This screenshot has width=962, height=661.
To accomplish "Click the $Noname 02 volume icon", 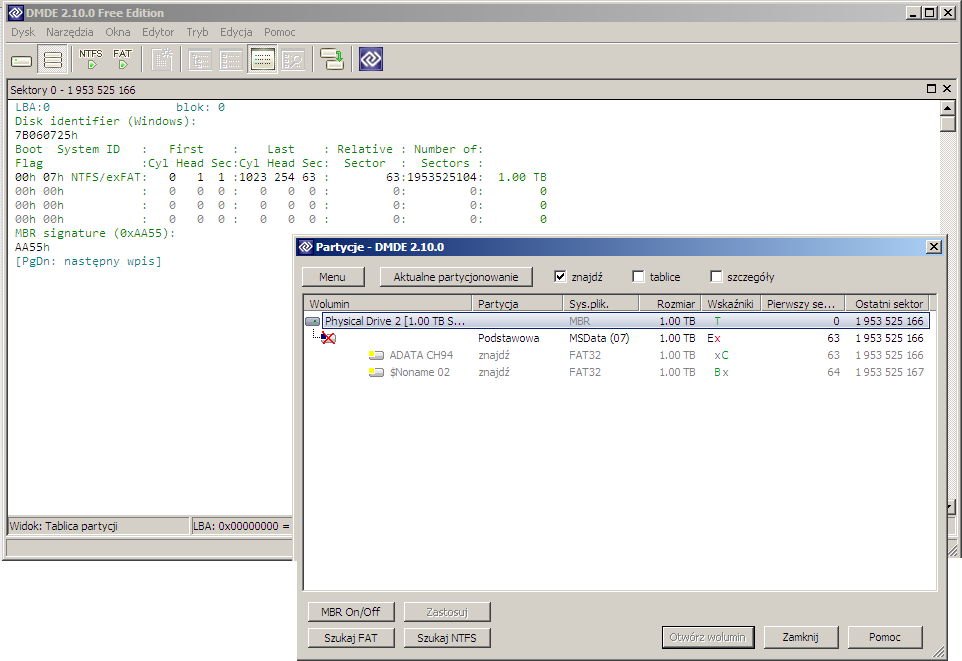I will pyautogui.click(x=375, y=373).
